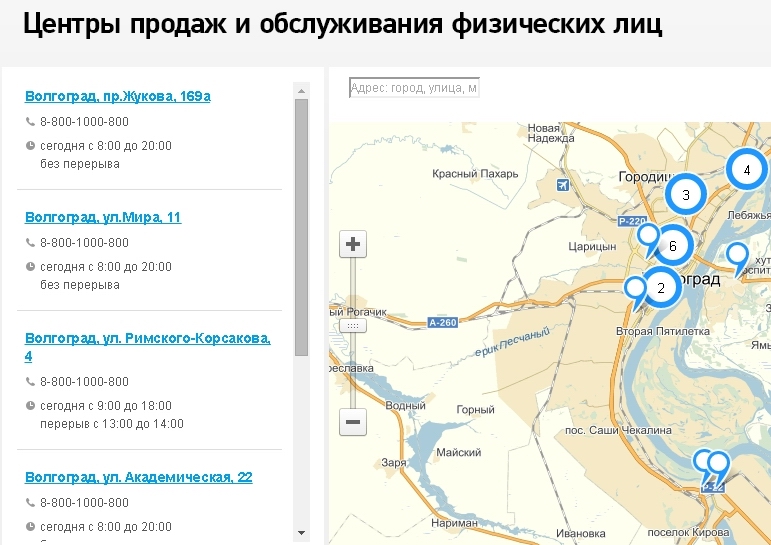
Task: Click the map zoom out minus button
Action: (353, 422)
